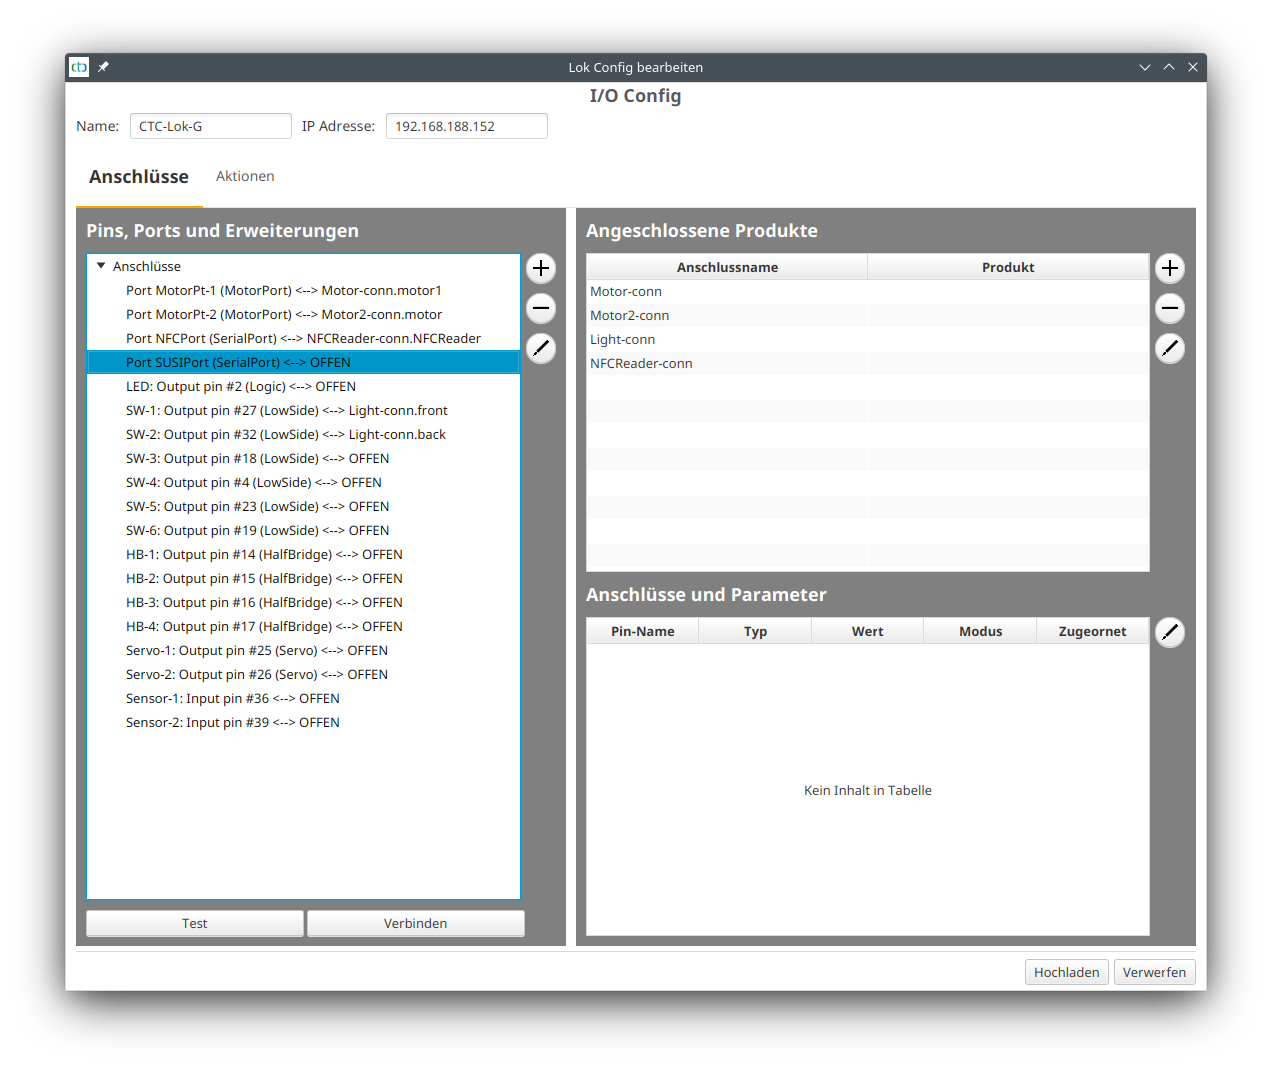Select Light-conn row in products table

pos(623,339)
